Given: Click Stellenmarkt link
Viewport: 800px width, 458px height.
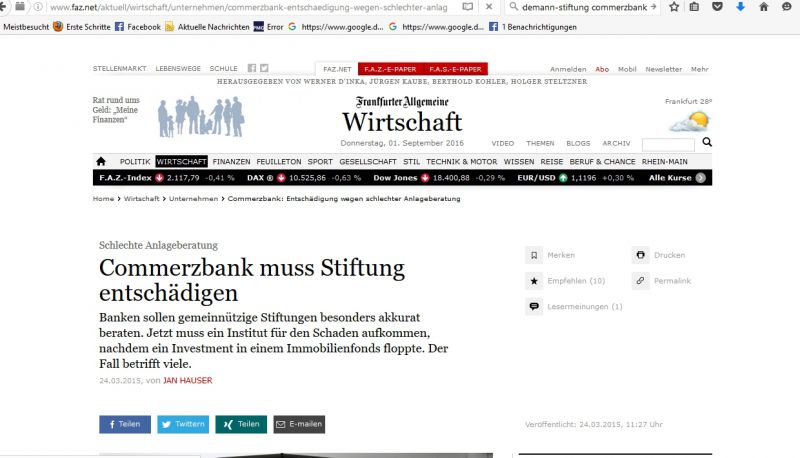Looking at the screenshot, I should point(119,68).
